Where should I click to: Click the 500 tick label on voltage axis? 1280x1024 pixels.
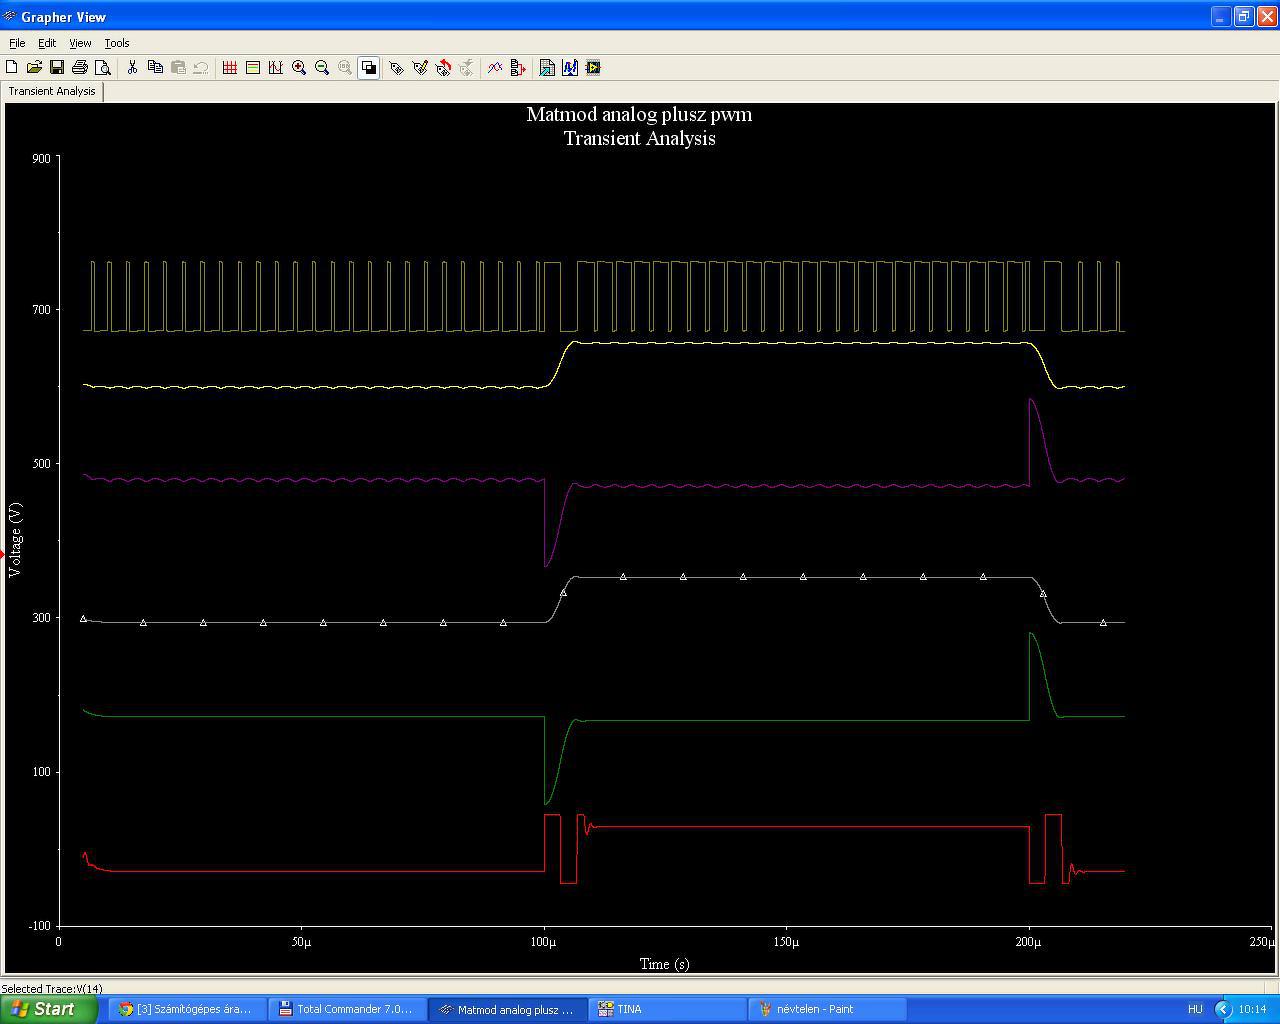[x=41, y=464]
